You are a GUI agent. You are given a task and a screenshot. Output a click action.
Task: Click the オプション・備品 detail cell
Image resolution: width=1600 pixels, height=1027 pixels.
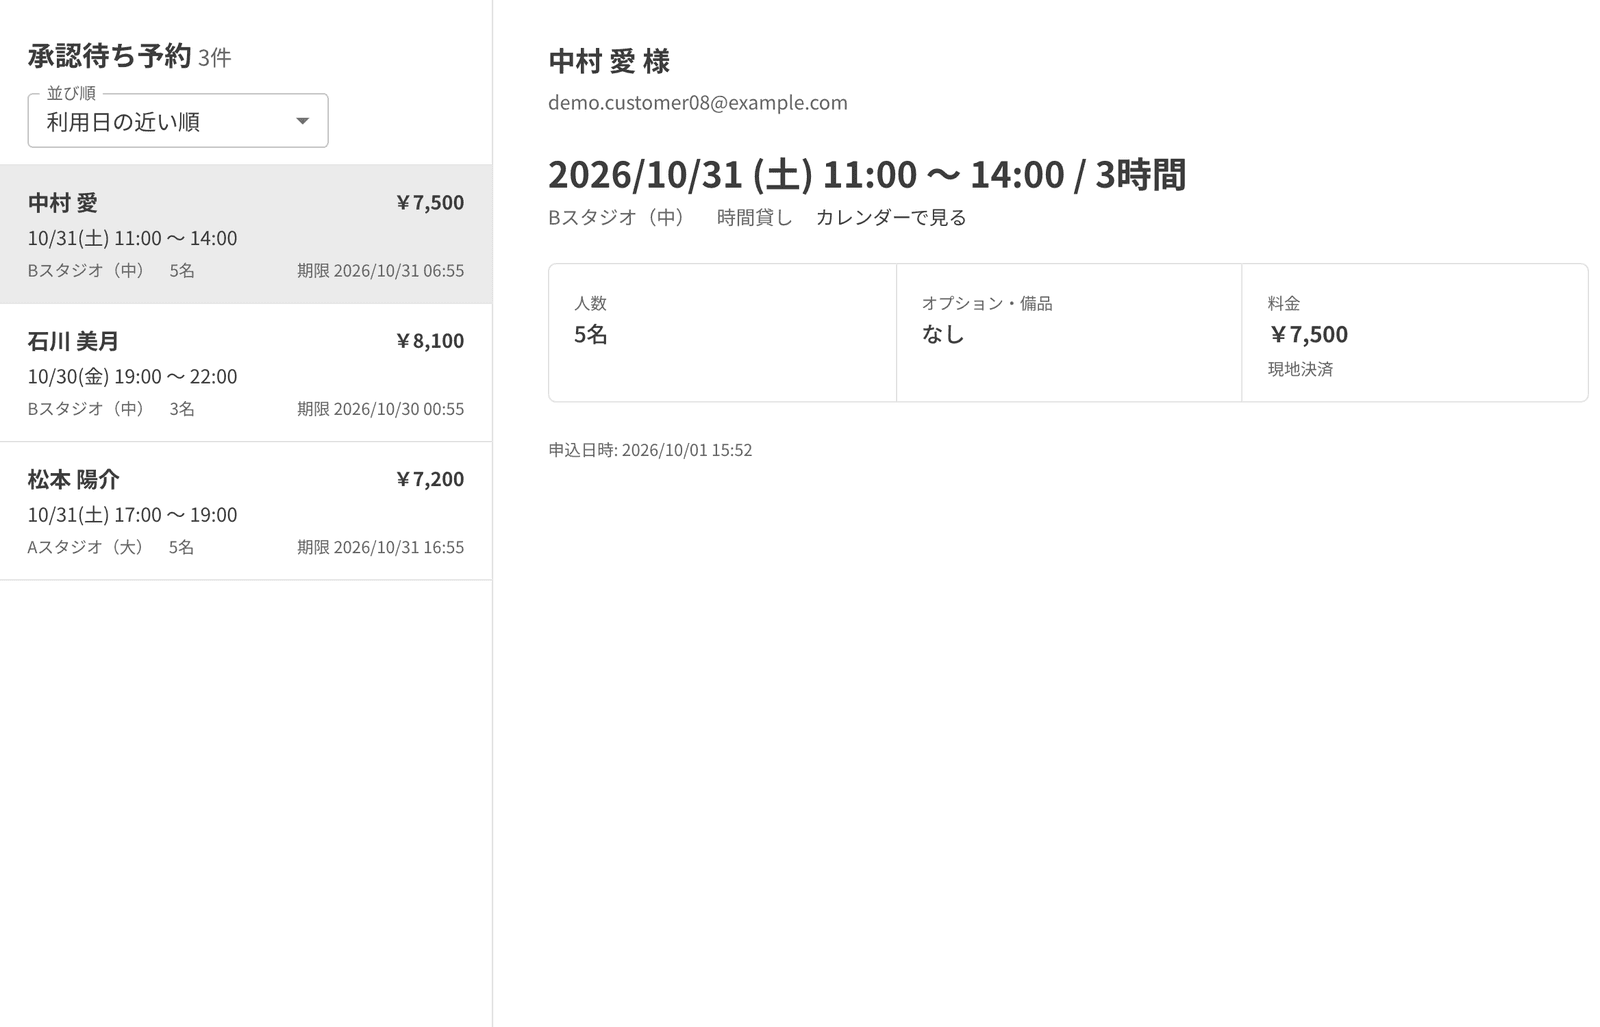(1069, 333)
